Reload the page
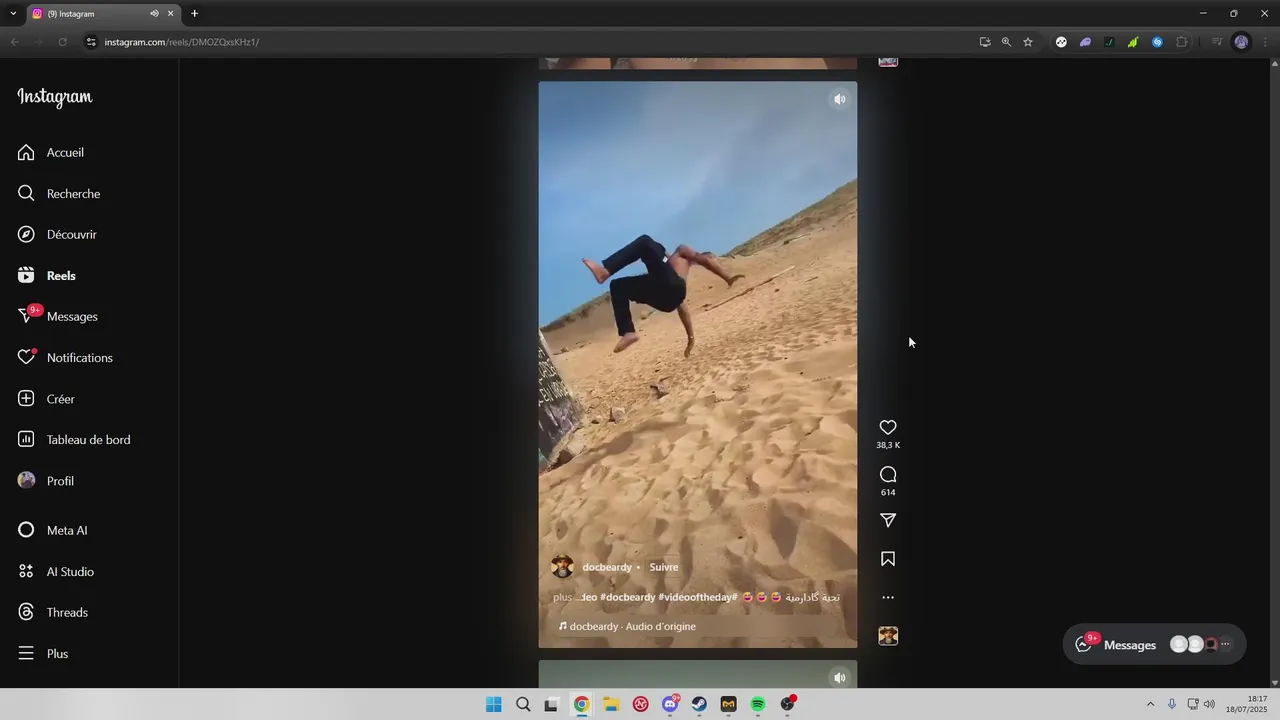The height and width of the screenshot is (720, 1280). pos(62,42)
